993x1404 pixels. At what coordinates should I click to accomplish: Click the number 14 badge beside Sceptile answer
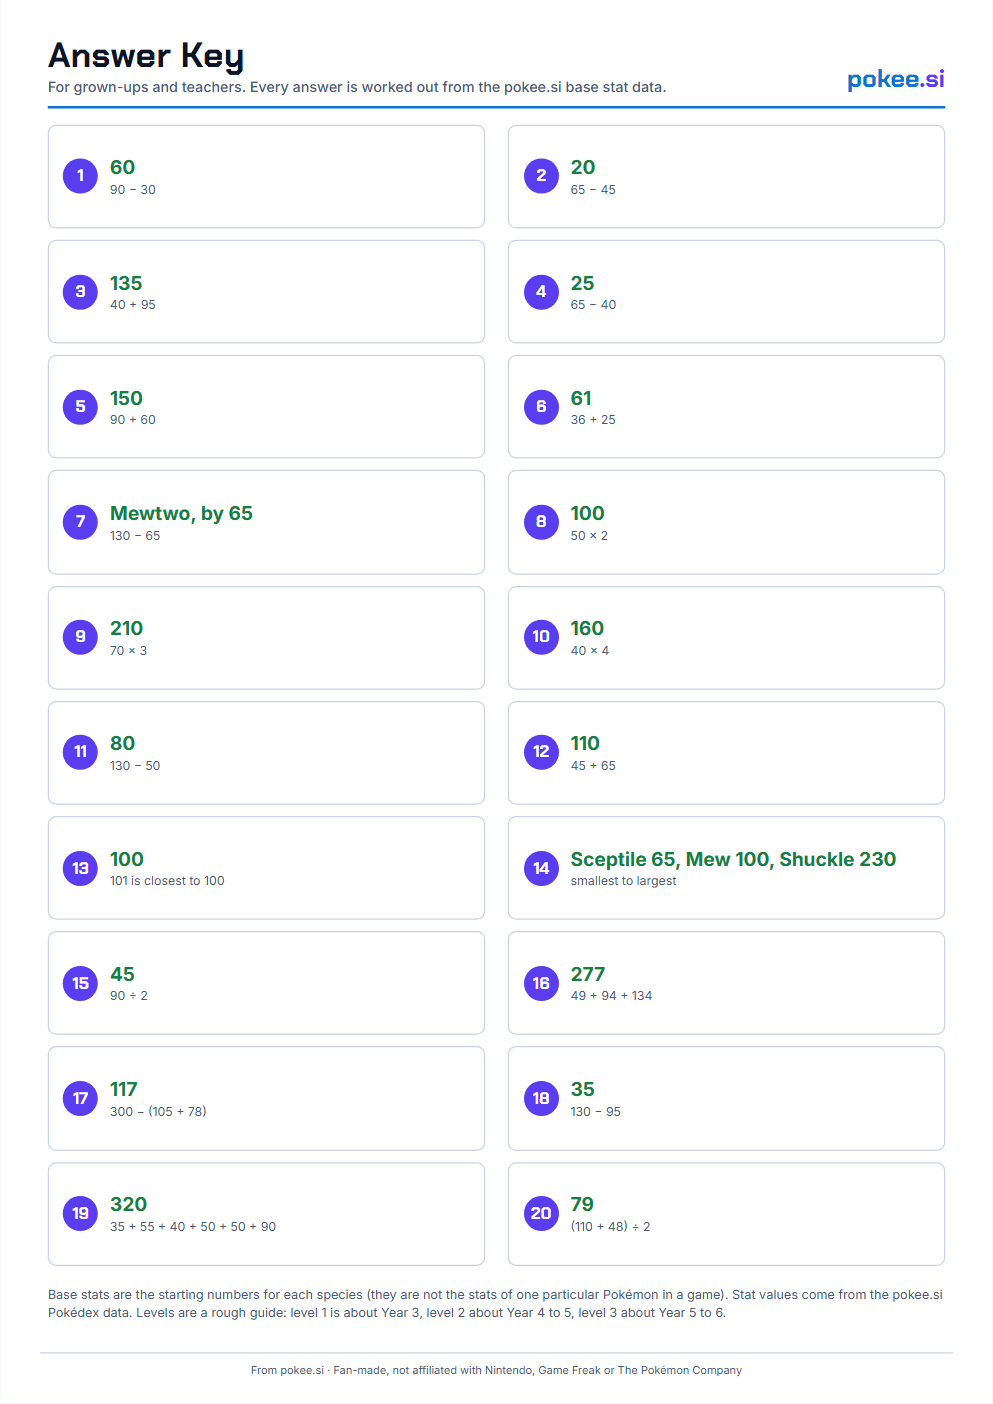pos(541,868)
